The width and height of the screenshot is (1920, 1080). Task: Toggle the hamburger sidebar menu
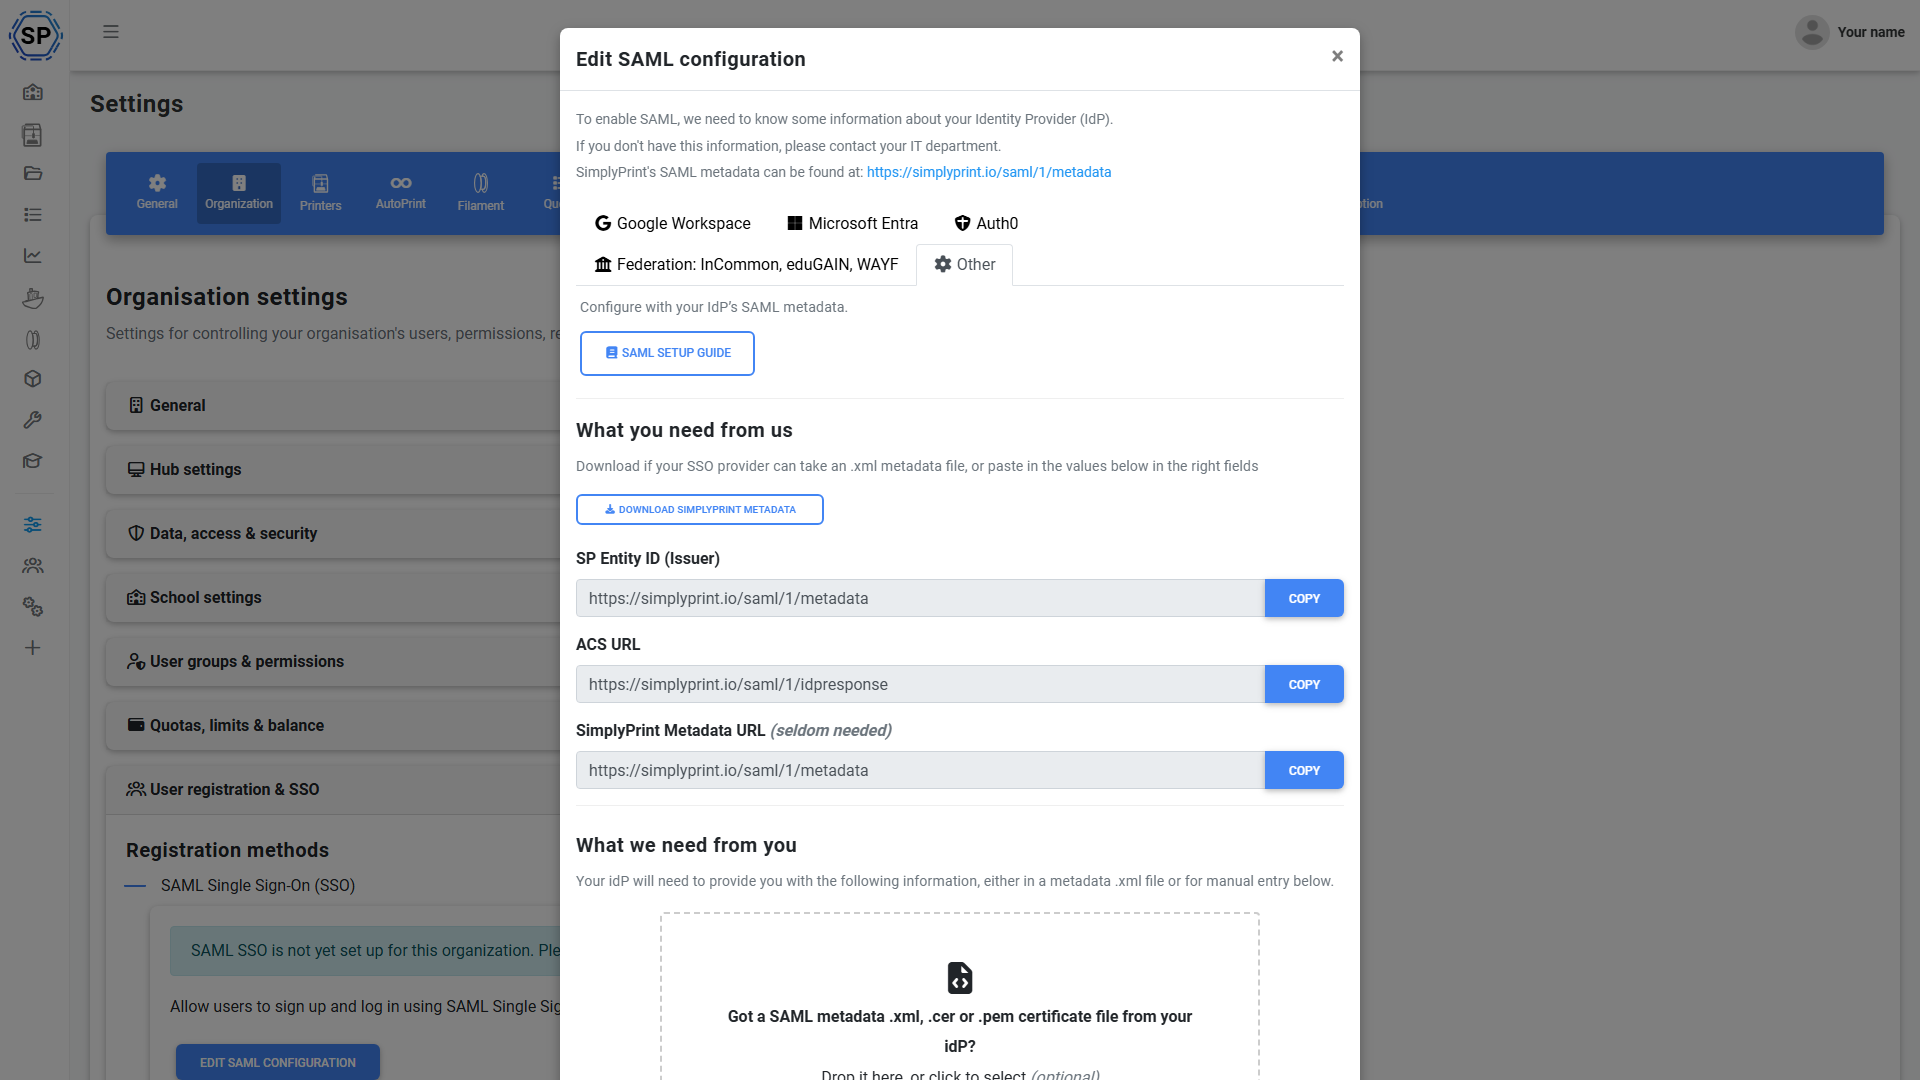point(111,32)
